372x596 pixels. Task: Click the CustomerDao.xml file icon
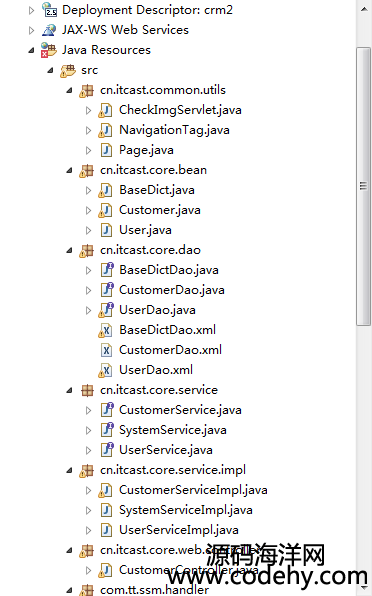click(106, 350)
